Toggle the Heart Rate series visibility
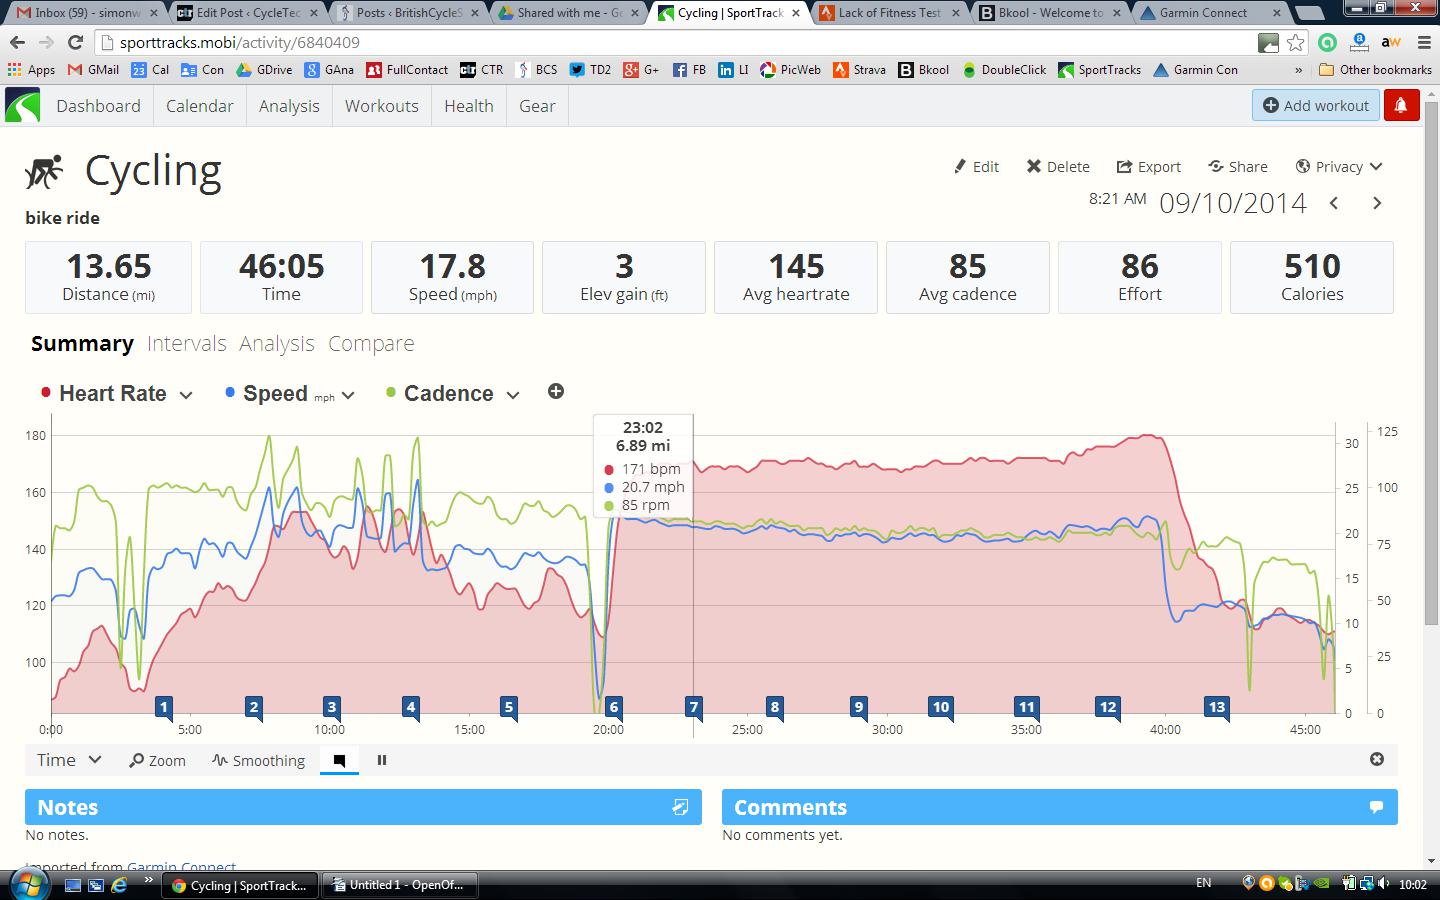The width and height of the screenshot is (1440, 900). [113, 393]
